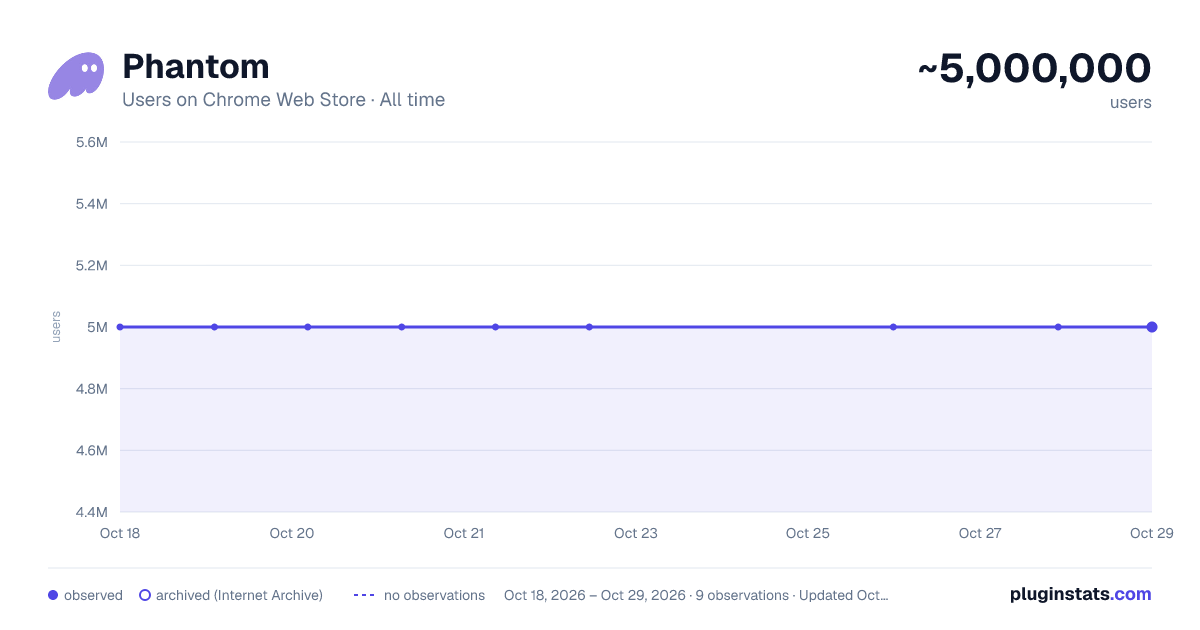Click 'Users on Chrome Web Store · All time' subtitle
Screen dimensions: 1200x630
(x=283, y=100)
